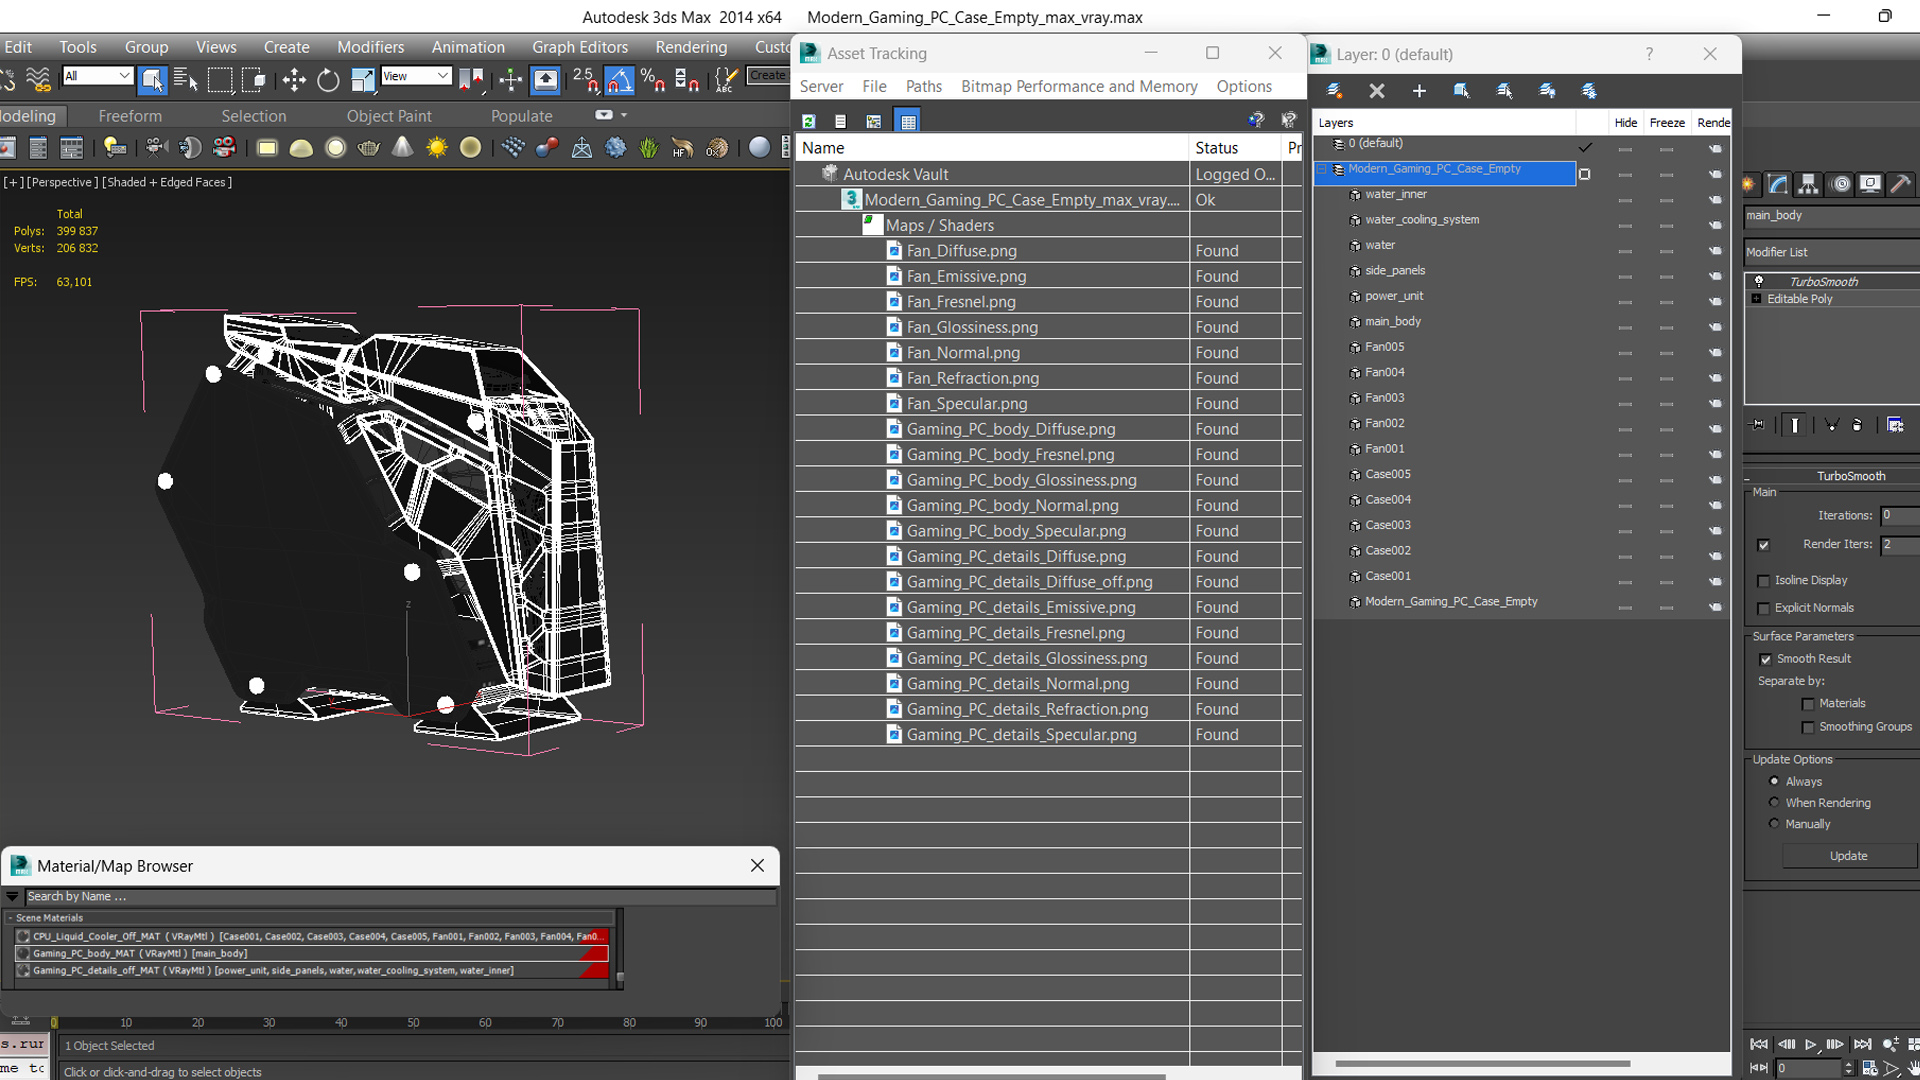Click the cone primitive icon
Screen dimensions: 1920x1080
[402, 148]
